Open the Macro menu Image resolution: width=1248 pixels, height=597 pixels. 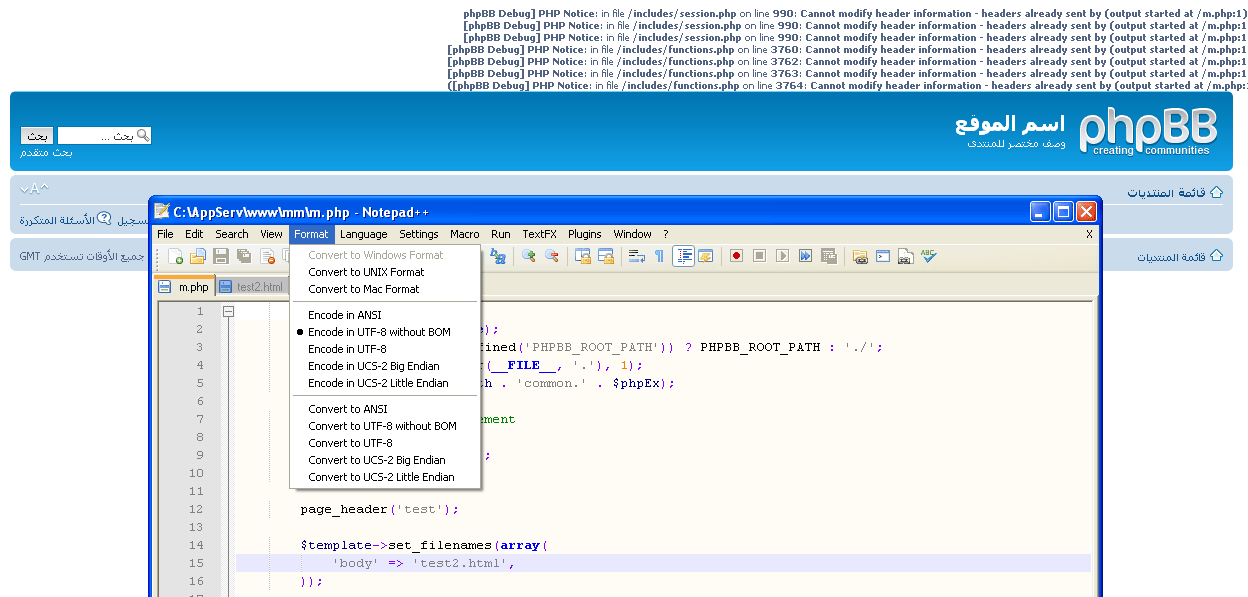click(465, 234)
